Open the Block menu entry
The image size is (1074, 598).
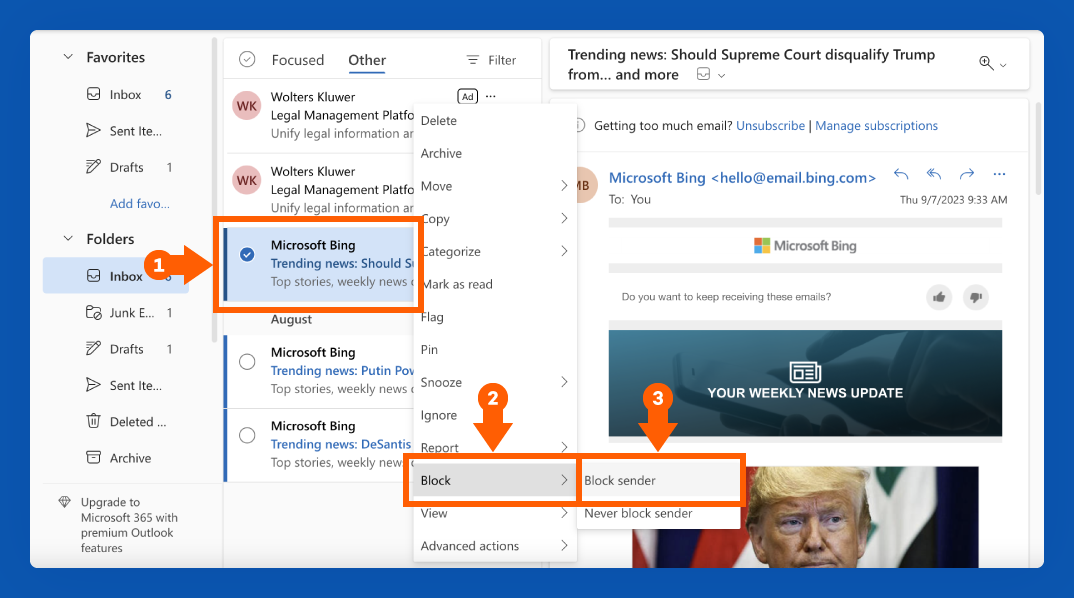495,480
